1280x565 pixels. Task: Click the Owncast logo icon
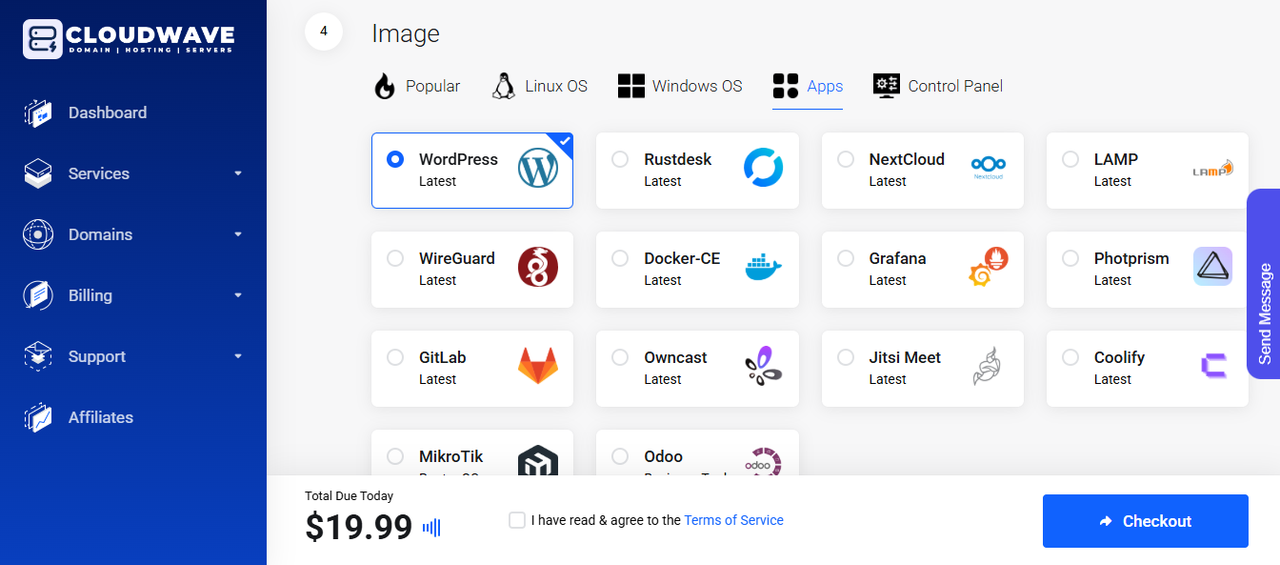click(x=763, y=366)
